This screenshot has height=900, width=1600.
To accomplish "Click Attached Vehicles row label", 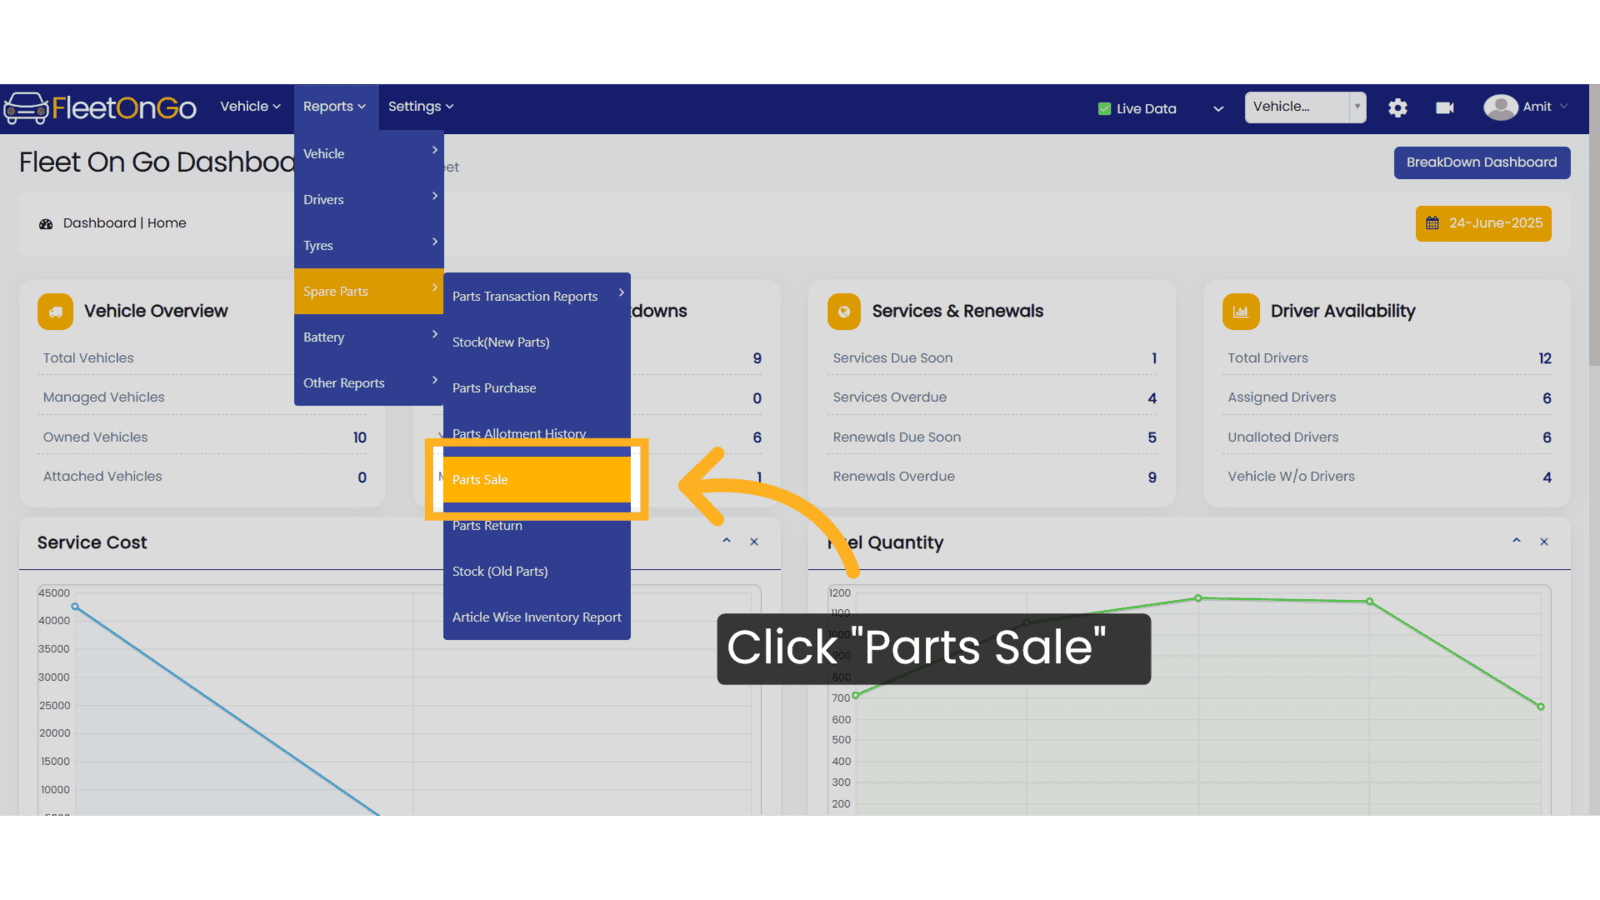I will pyautogui.click(x=102, y=476).
